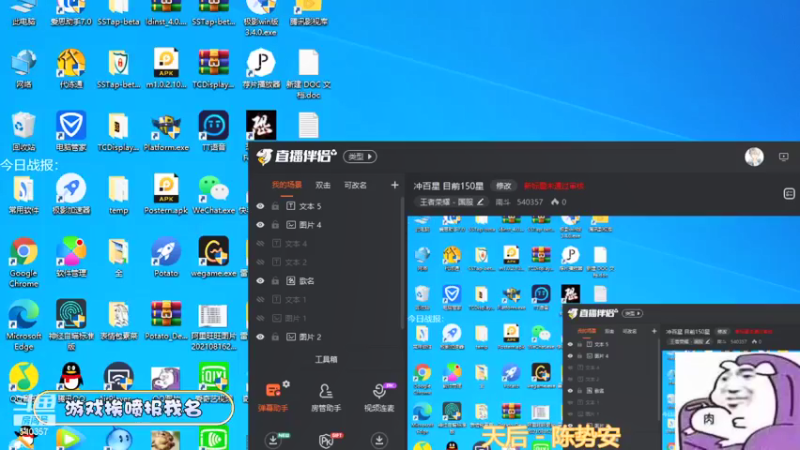Switch to the 我的场景 tab
The image size is (800, 450).
[286, 185]
